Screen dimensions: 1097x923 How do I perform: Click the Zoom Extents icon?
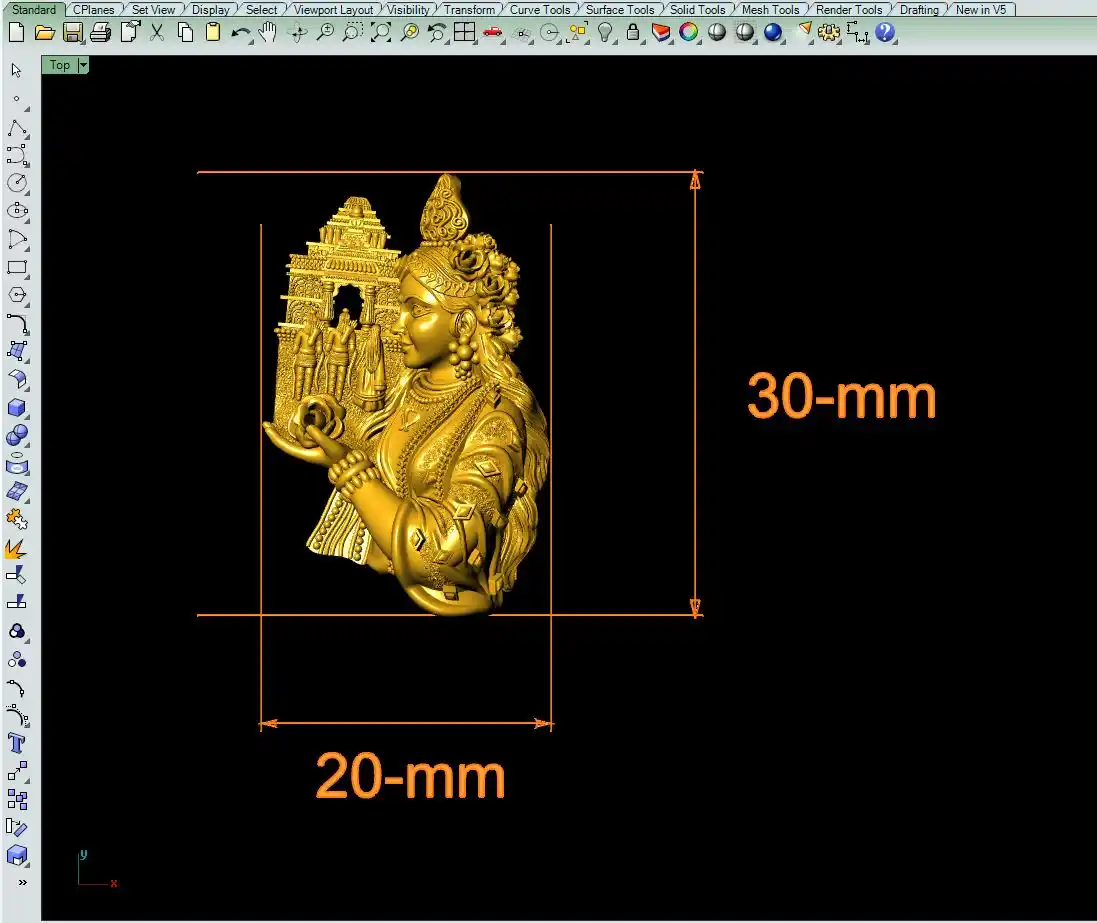tap(381, 32)
